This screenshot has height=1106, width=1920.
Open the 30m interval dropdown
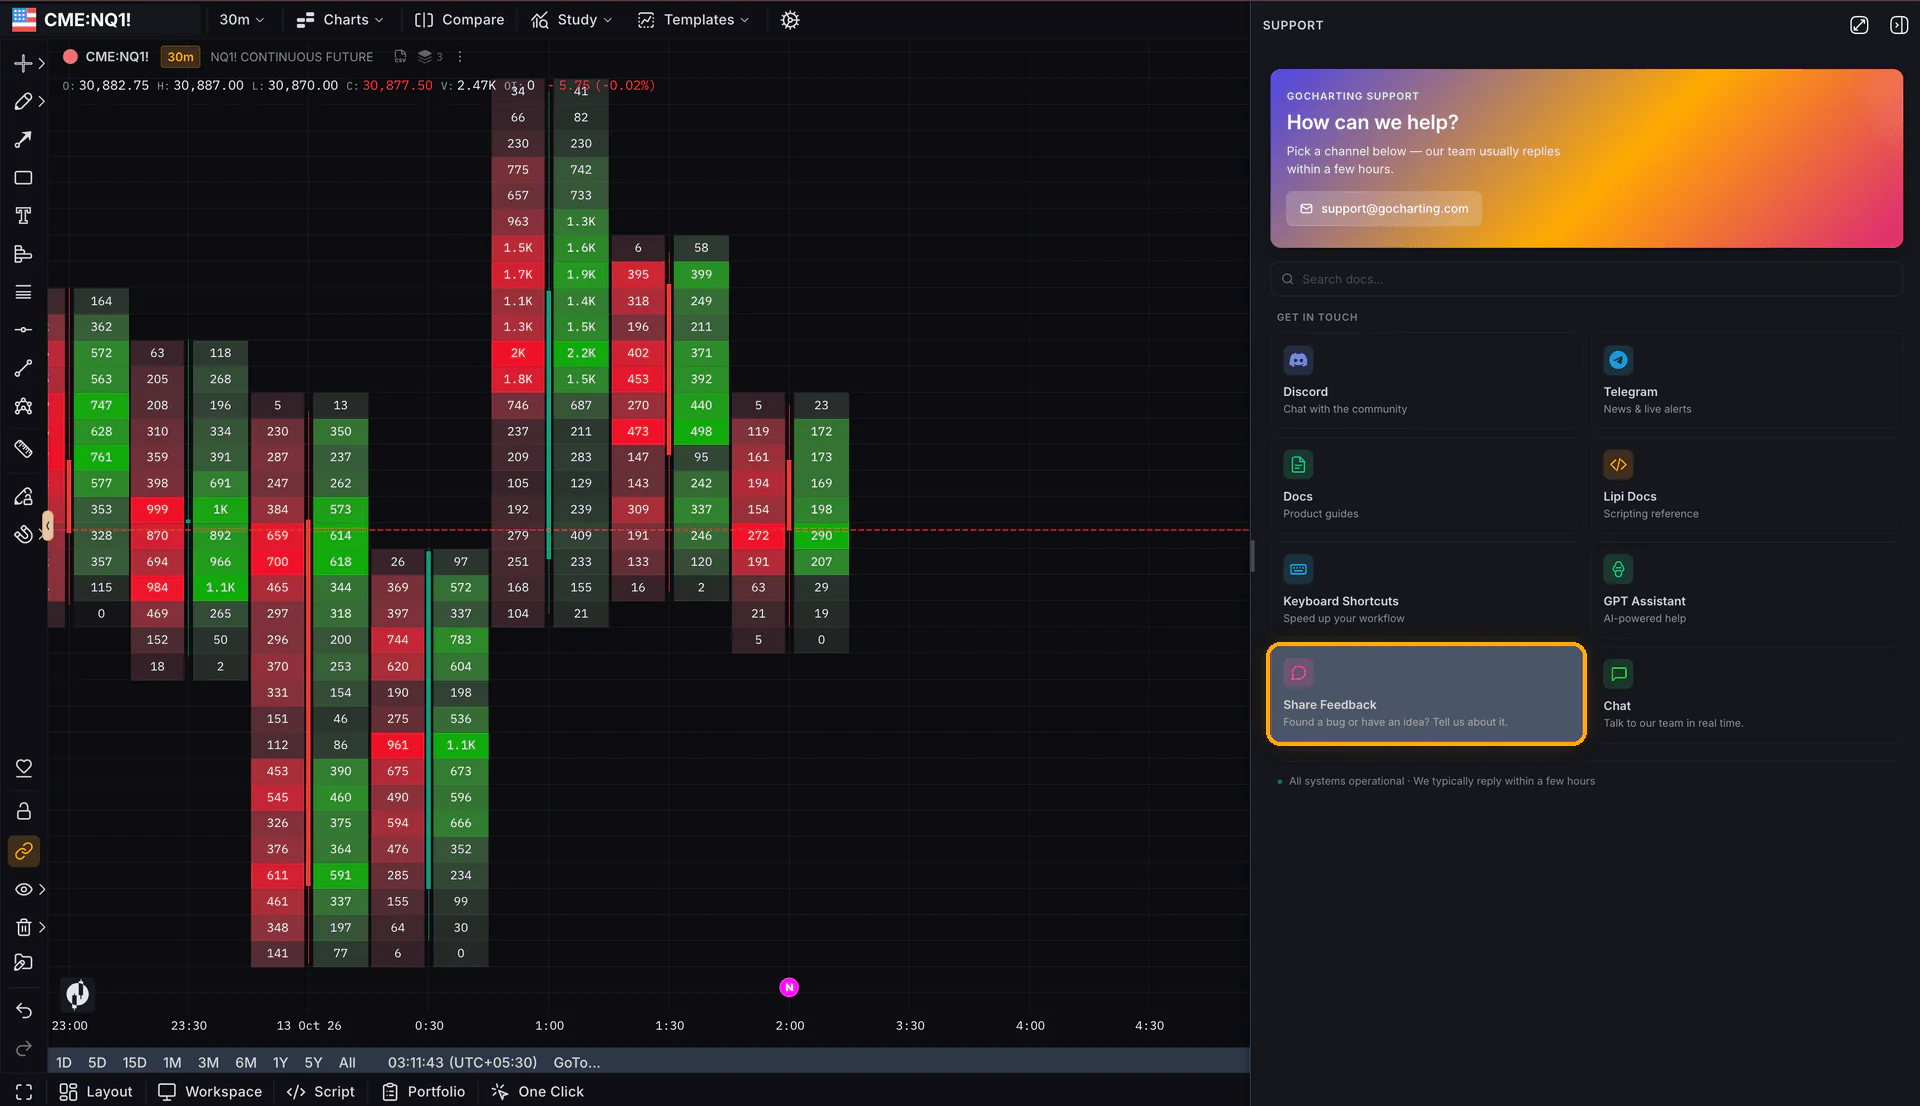(241, 20)
